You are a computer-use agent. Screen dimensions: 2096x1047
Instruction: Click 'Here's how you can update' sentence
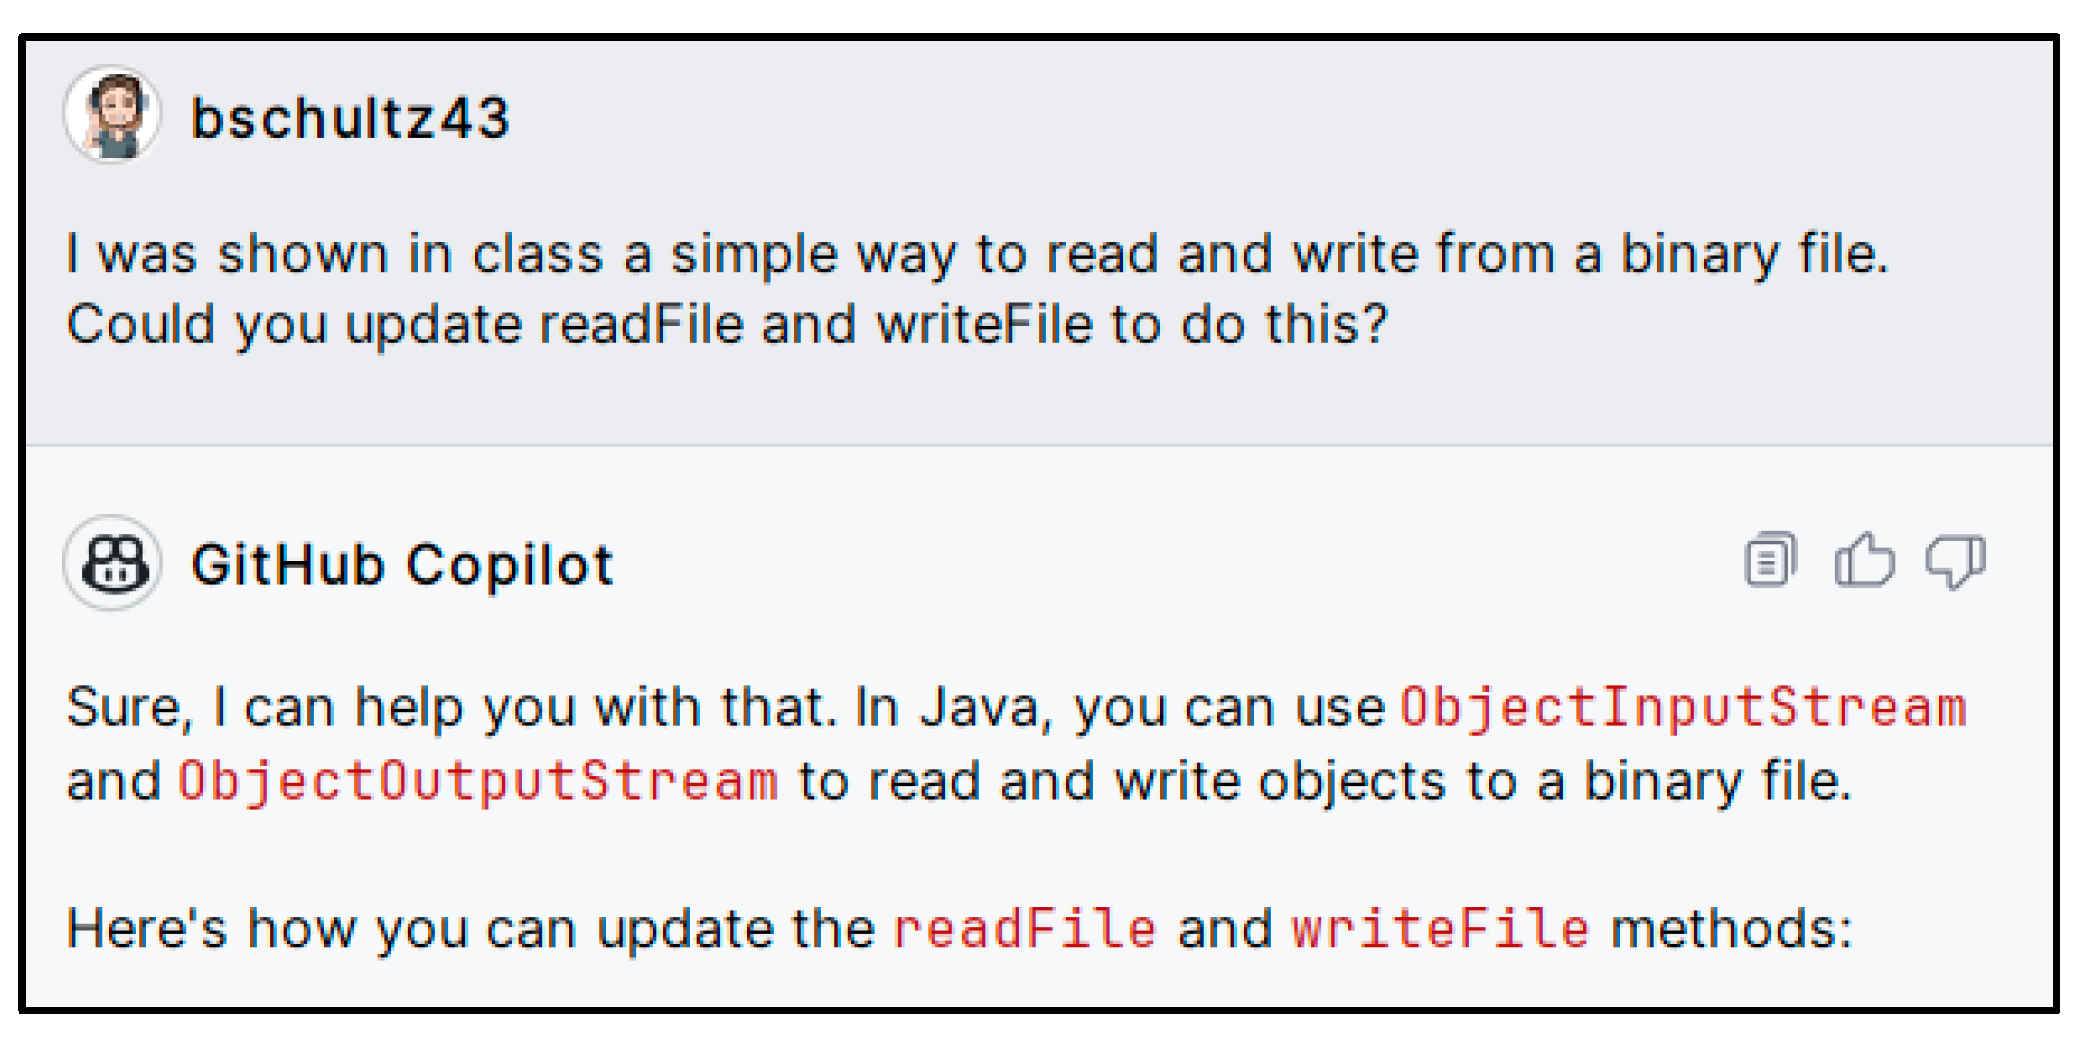coord(470,928)
